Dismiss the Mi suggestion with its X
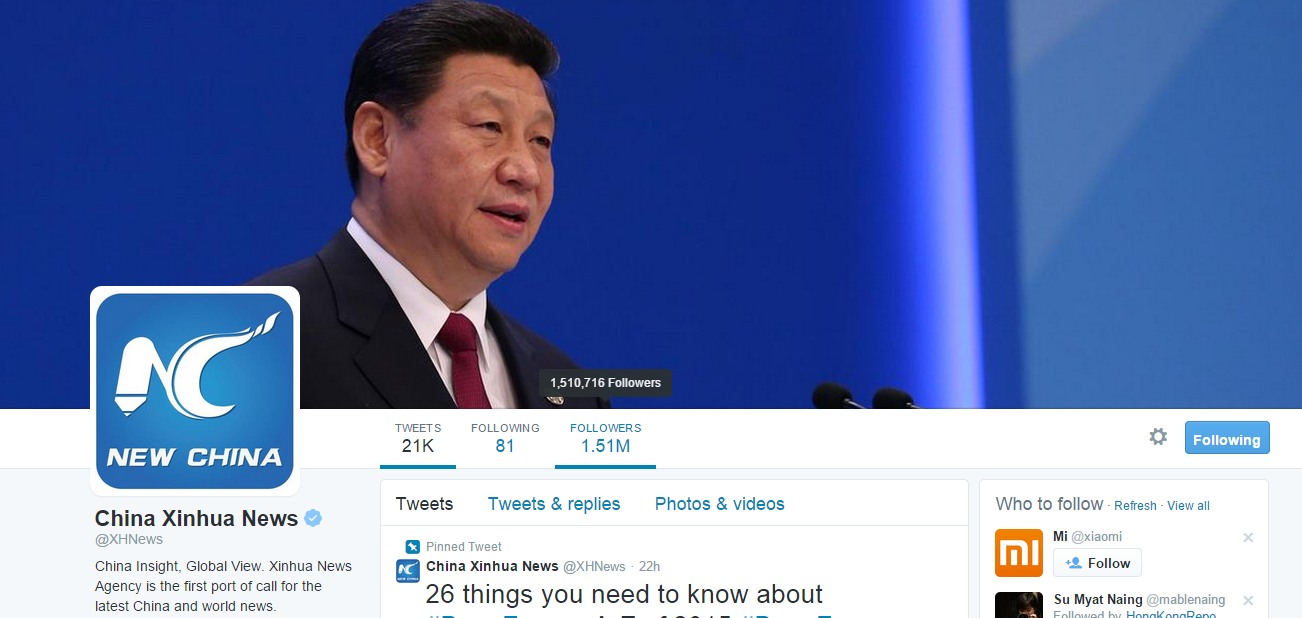 pos(1248,537)
